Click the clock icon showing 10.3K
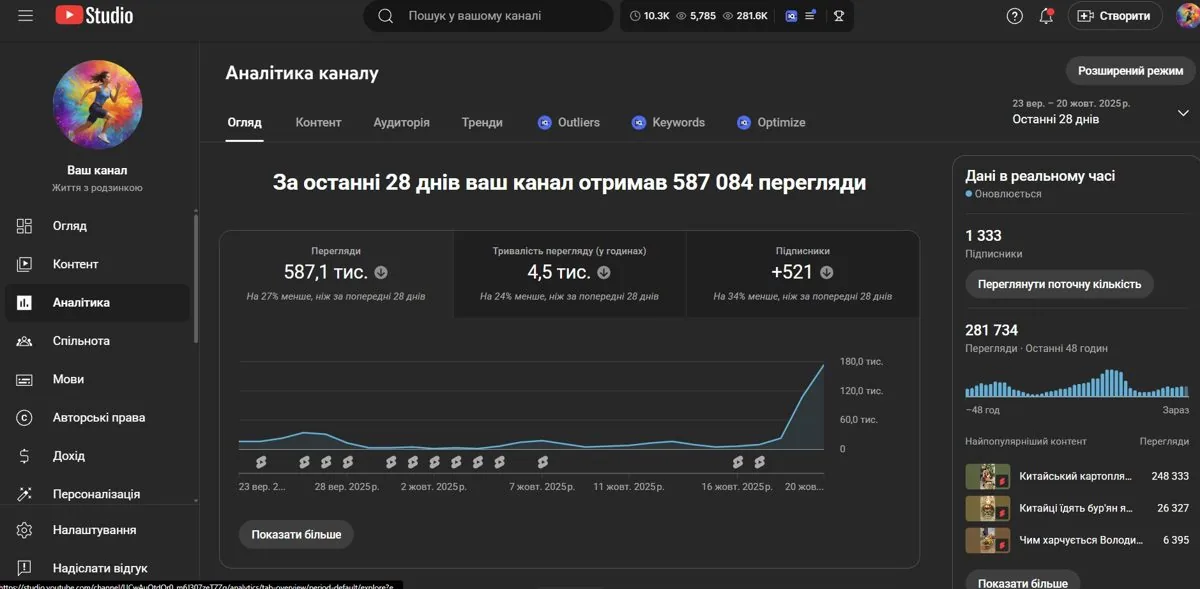 pyautogui.click(x=636, y=16)
